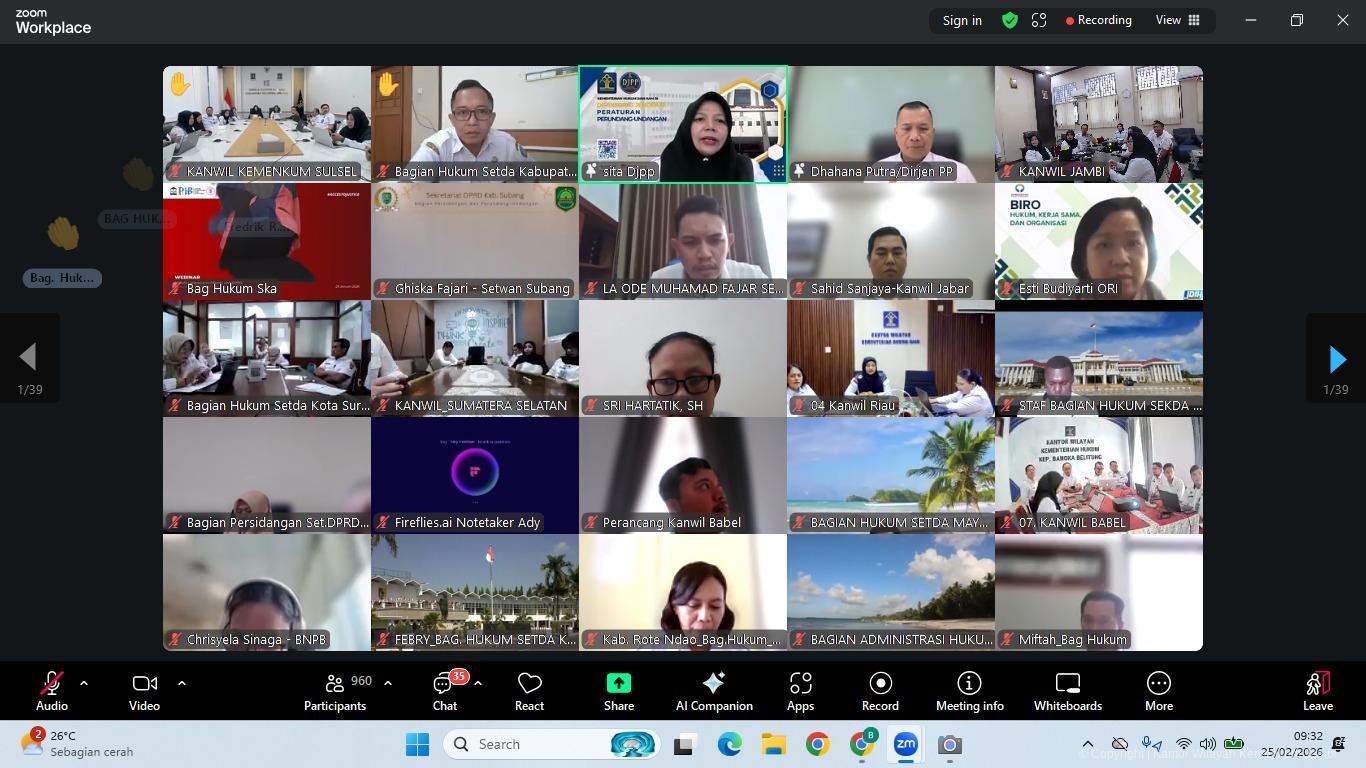Expand video options arrow next to Video
Image resolution: width=1366 pixels, height=768 pixels.
click(x=182, y=683)
